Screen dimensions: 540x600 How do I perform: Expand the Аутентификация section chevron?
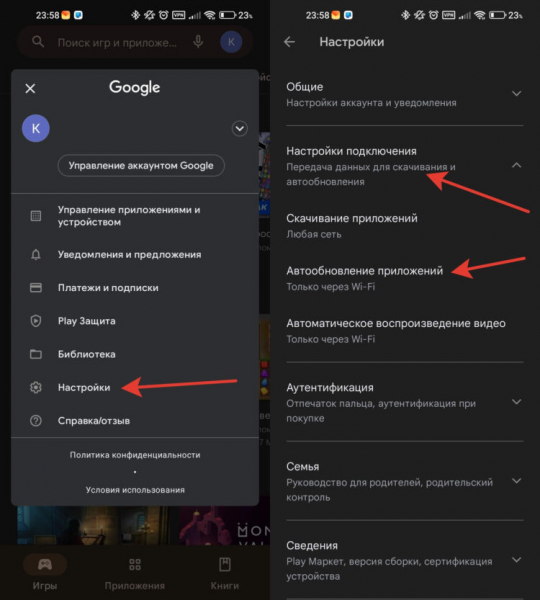(x=517, y=402)
